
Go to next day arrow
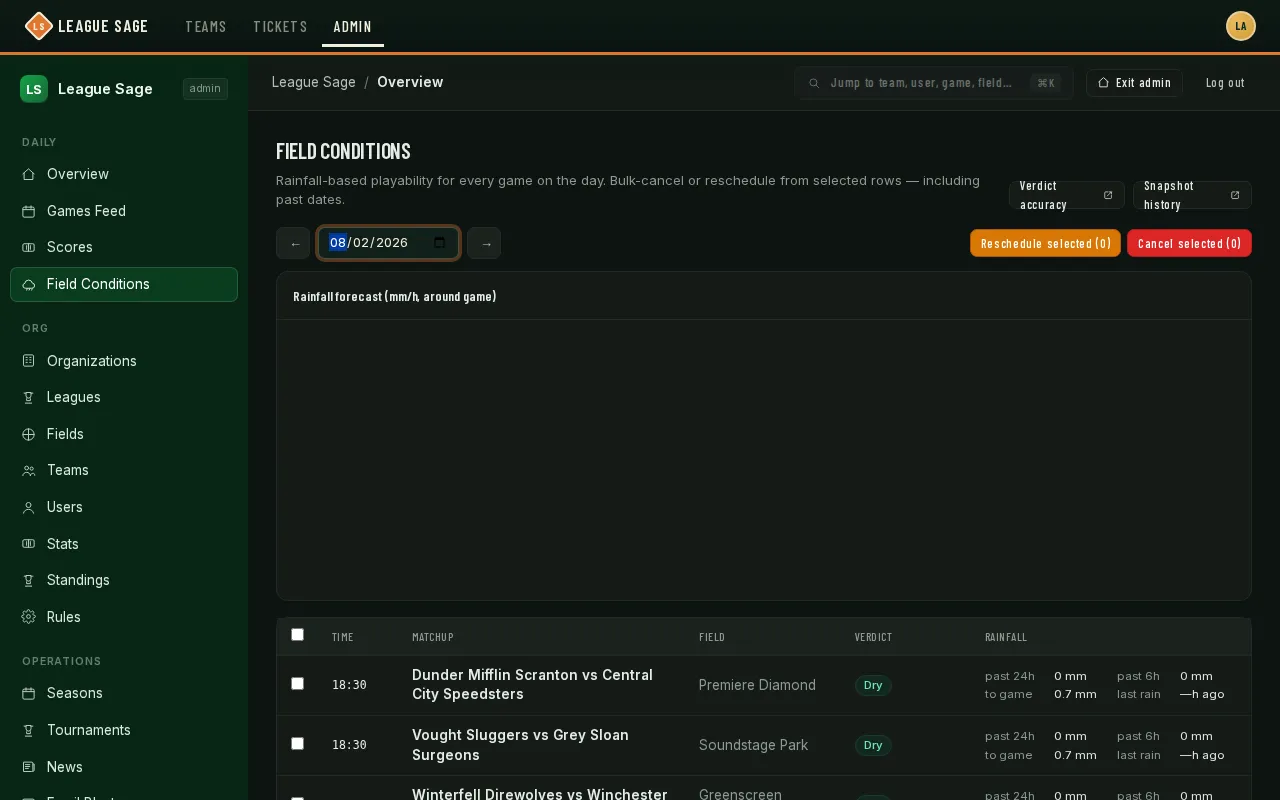click(484, 243)
